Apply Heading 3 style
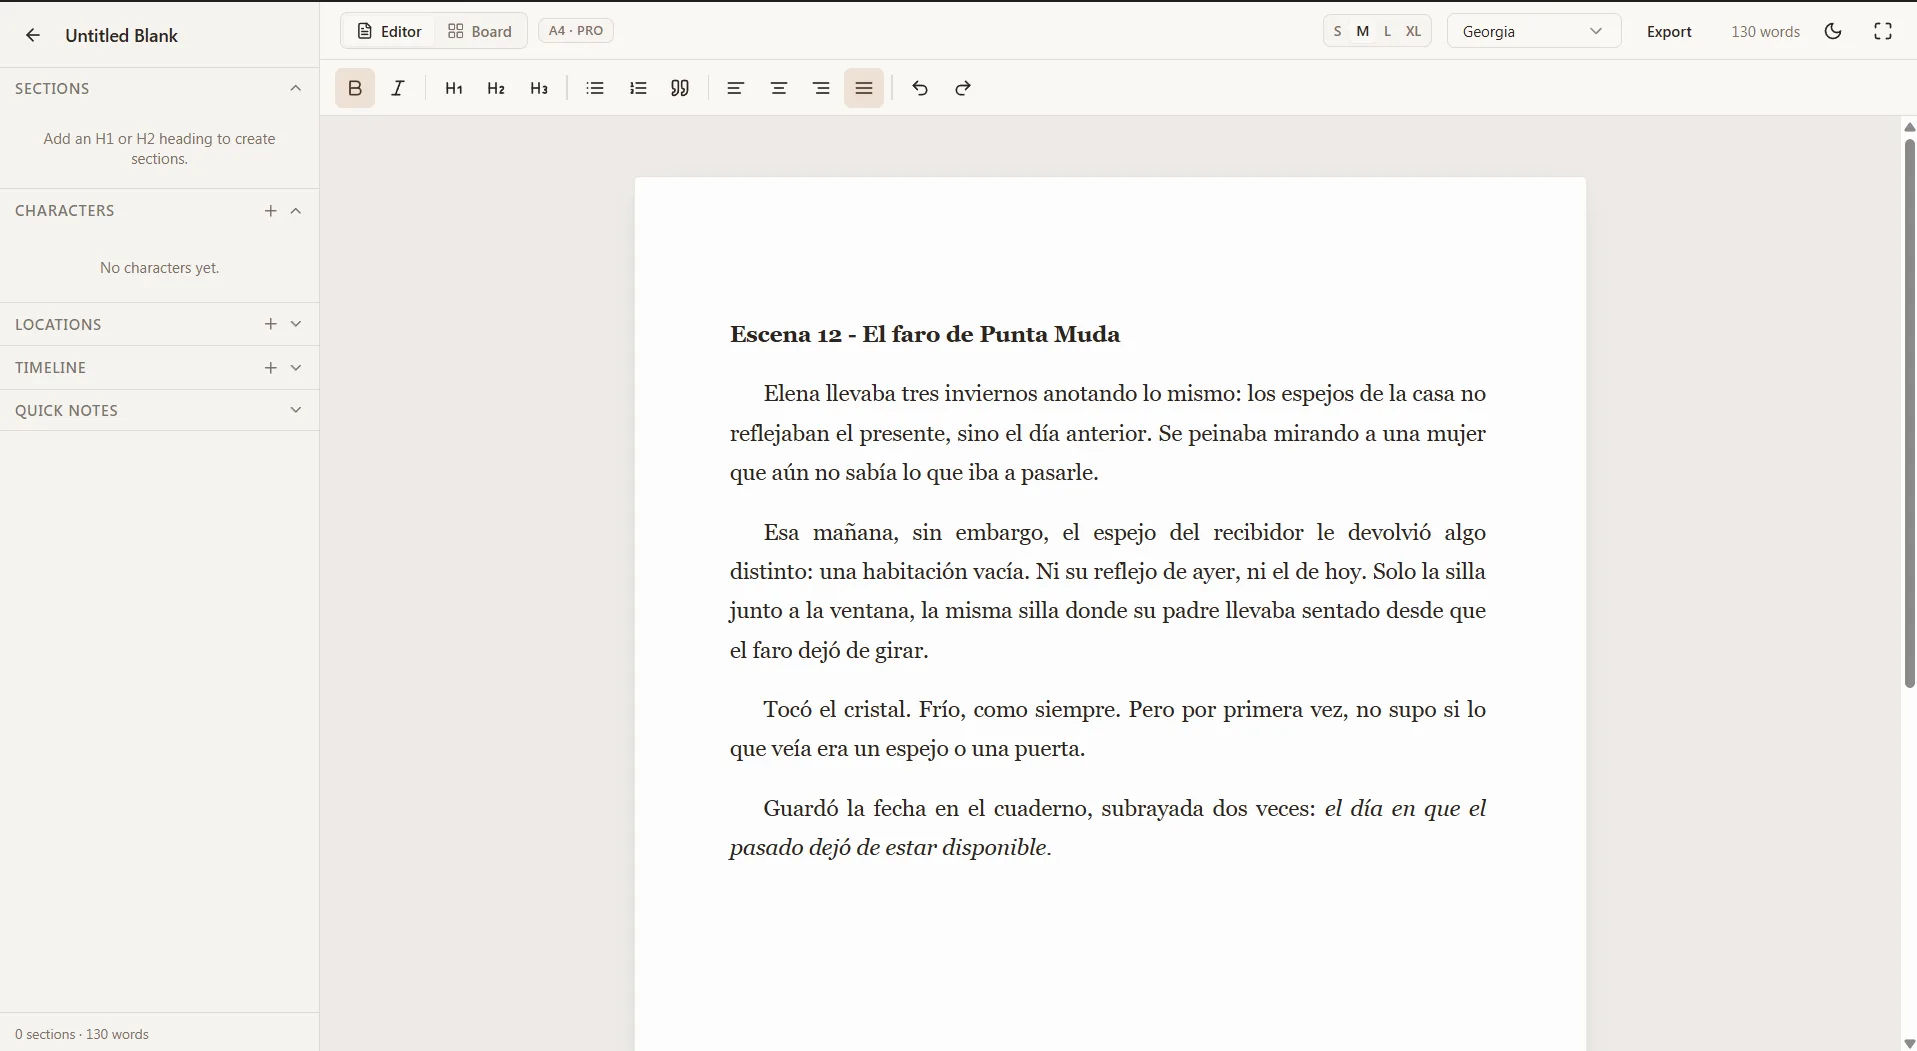 coord(539,88)
